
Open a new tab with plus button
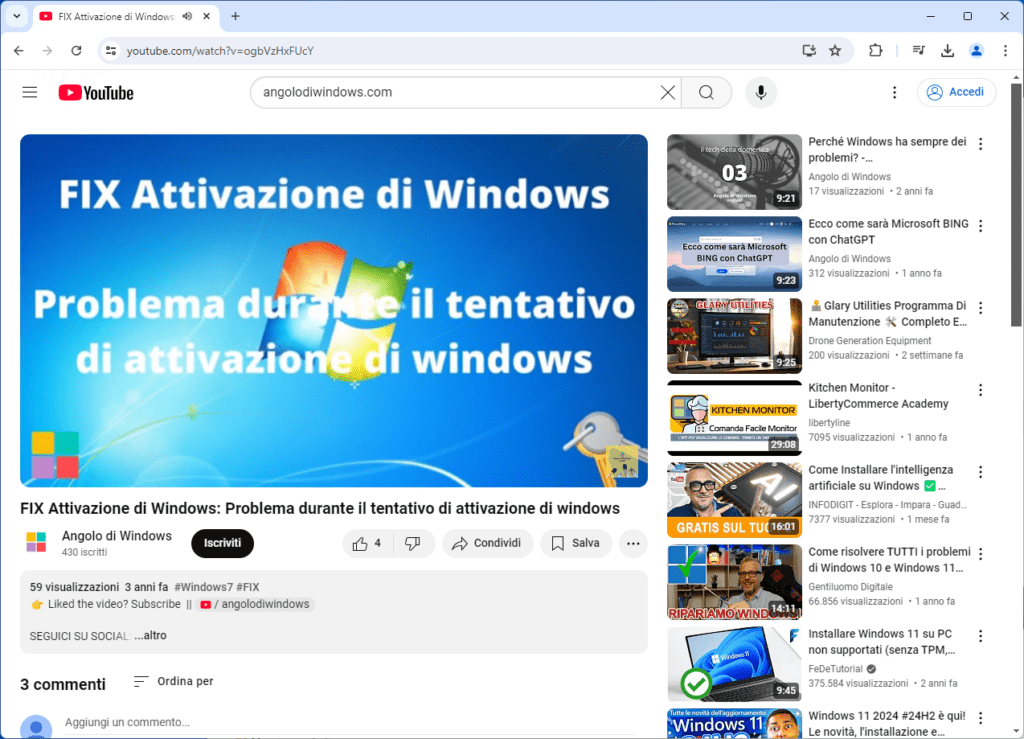pyautogui.click(x=235, y=16)
